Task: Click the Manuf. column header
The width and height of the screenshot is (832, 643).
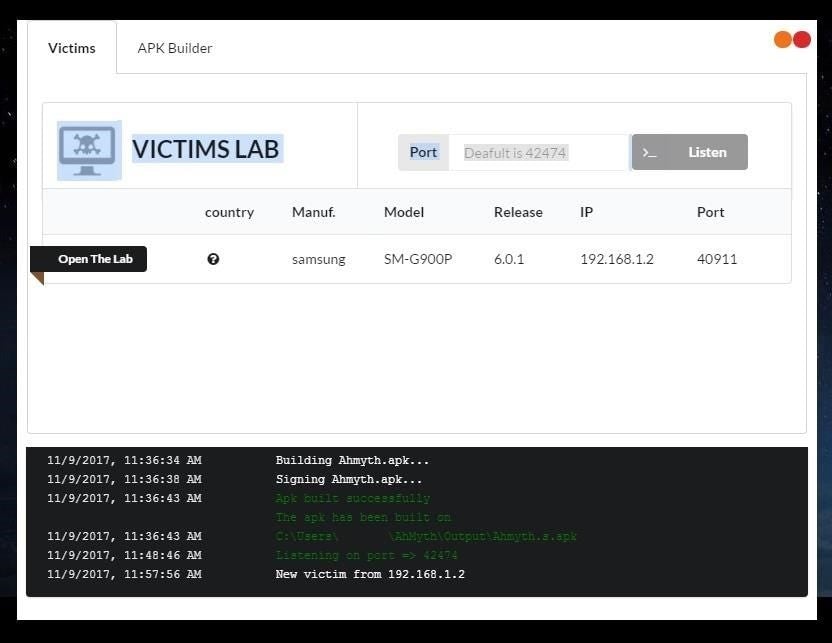Action: [313, 212]
